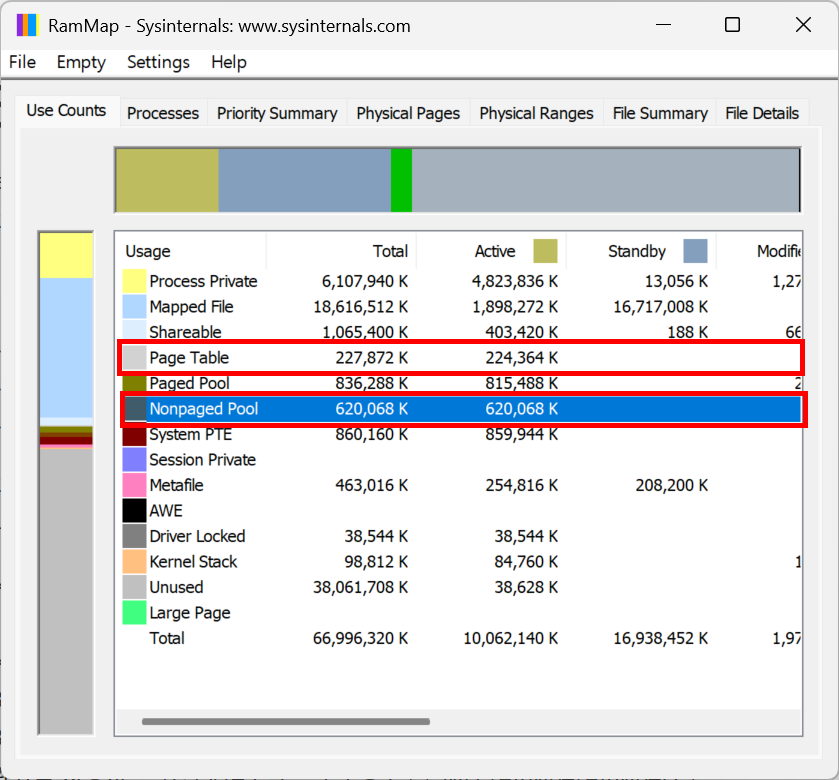
Task: Click the overall total 66,996,320 K
Action: click(360, 638)
